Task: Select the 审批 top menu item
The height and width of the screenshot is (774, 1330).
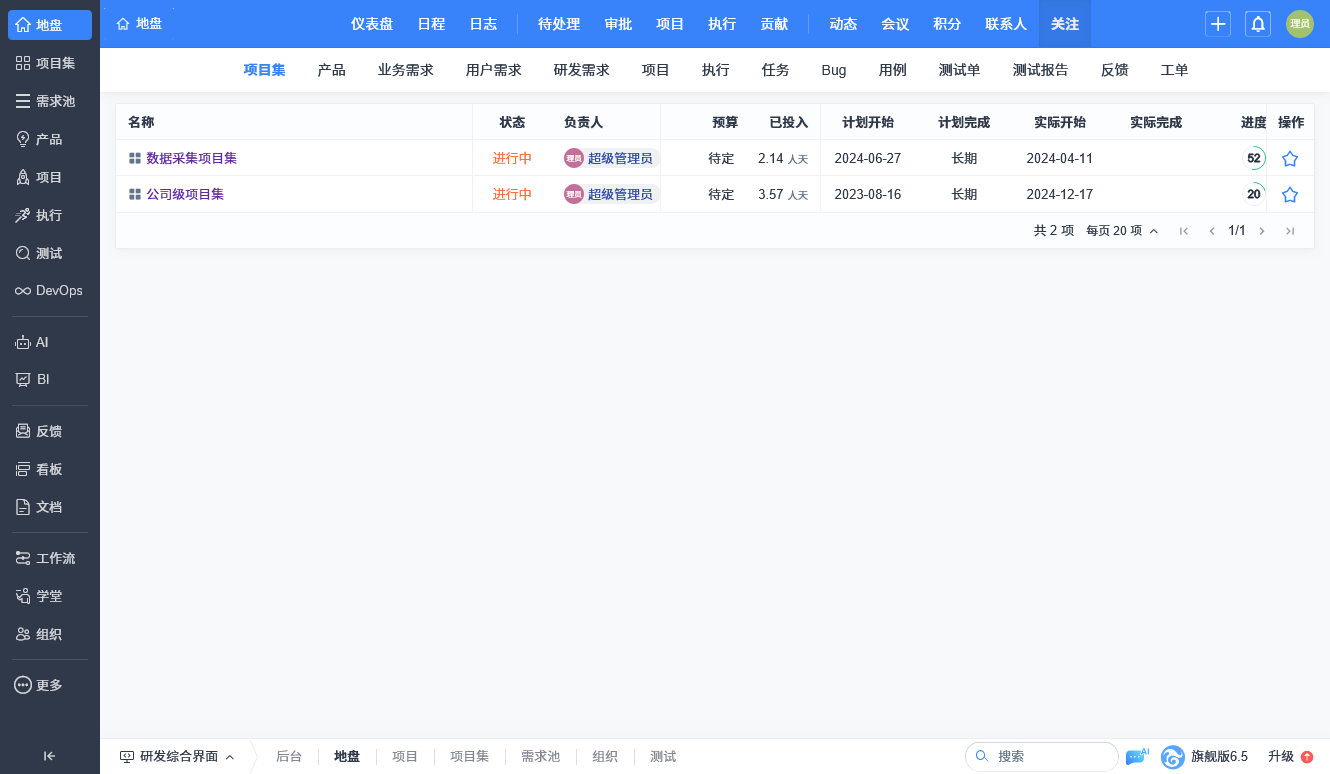Action: coord(618,24)
